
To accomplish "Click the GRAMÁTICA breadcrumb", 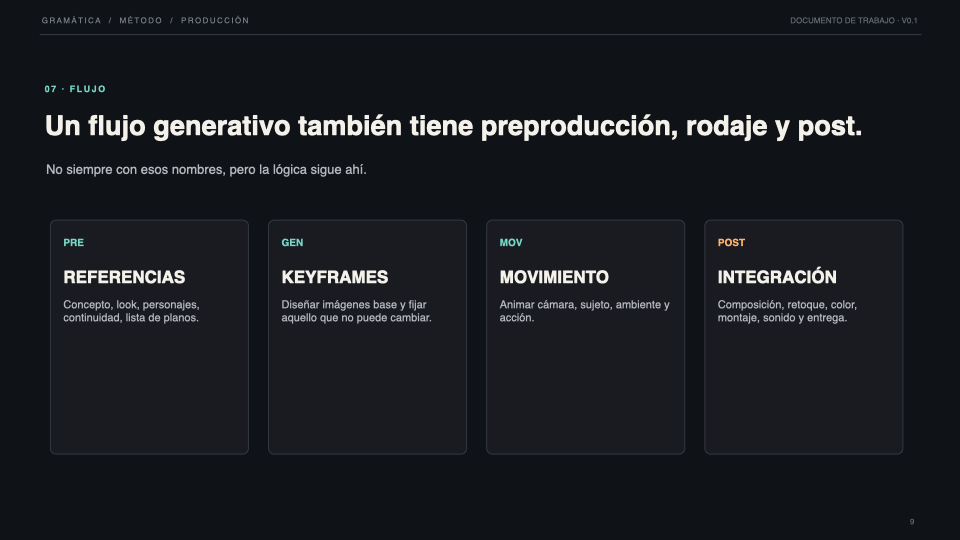I will coord(71,20).
